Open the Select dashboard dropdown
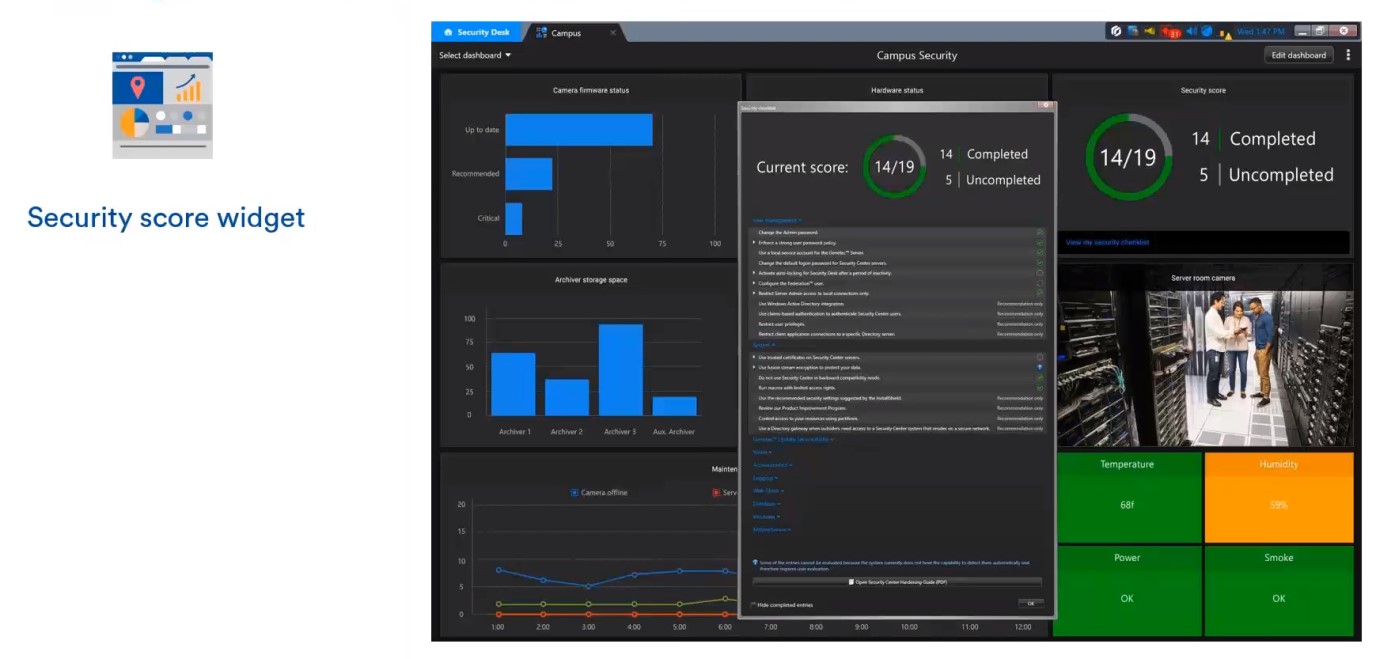The width and height of the screenshot is (1376, 659). 475,55
